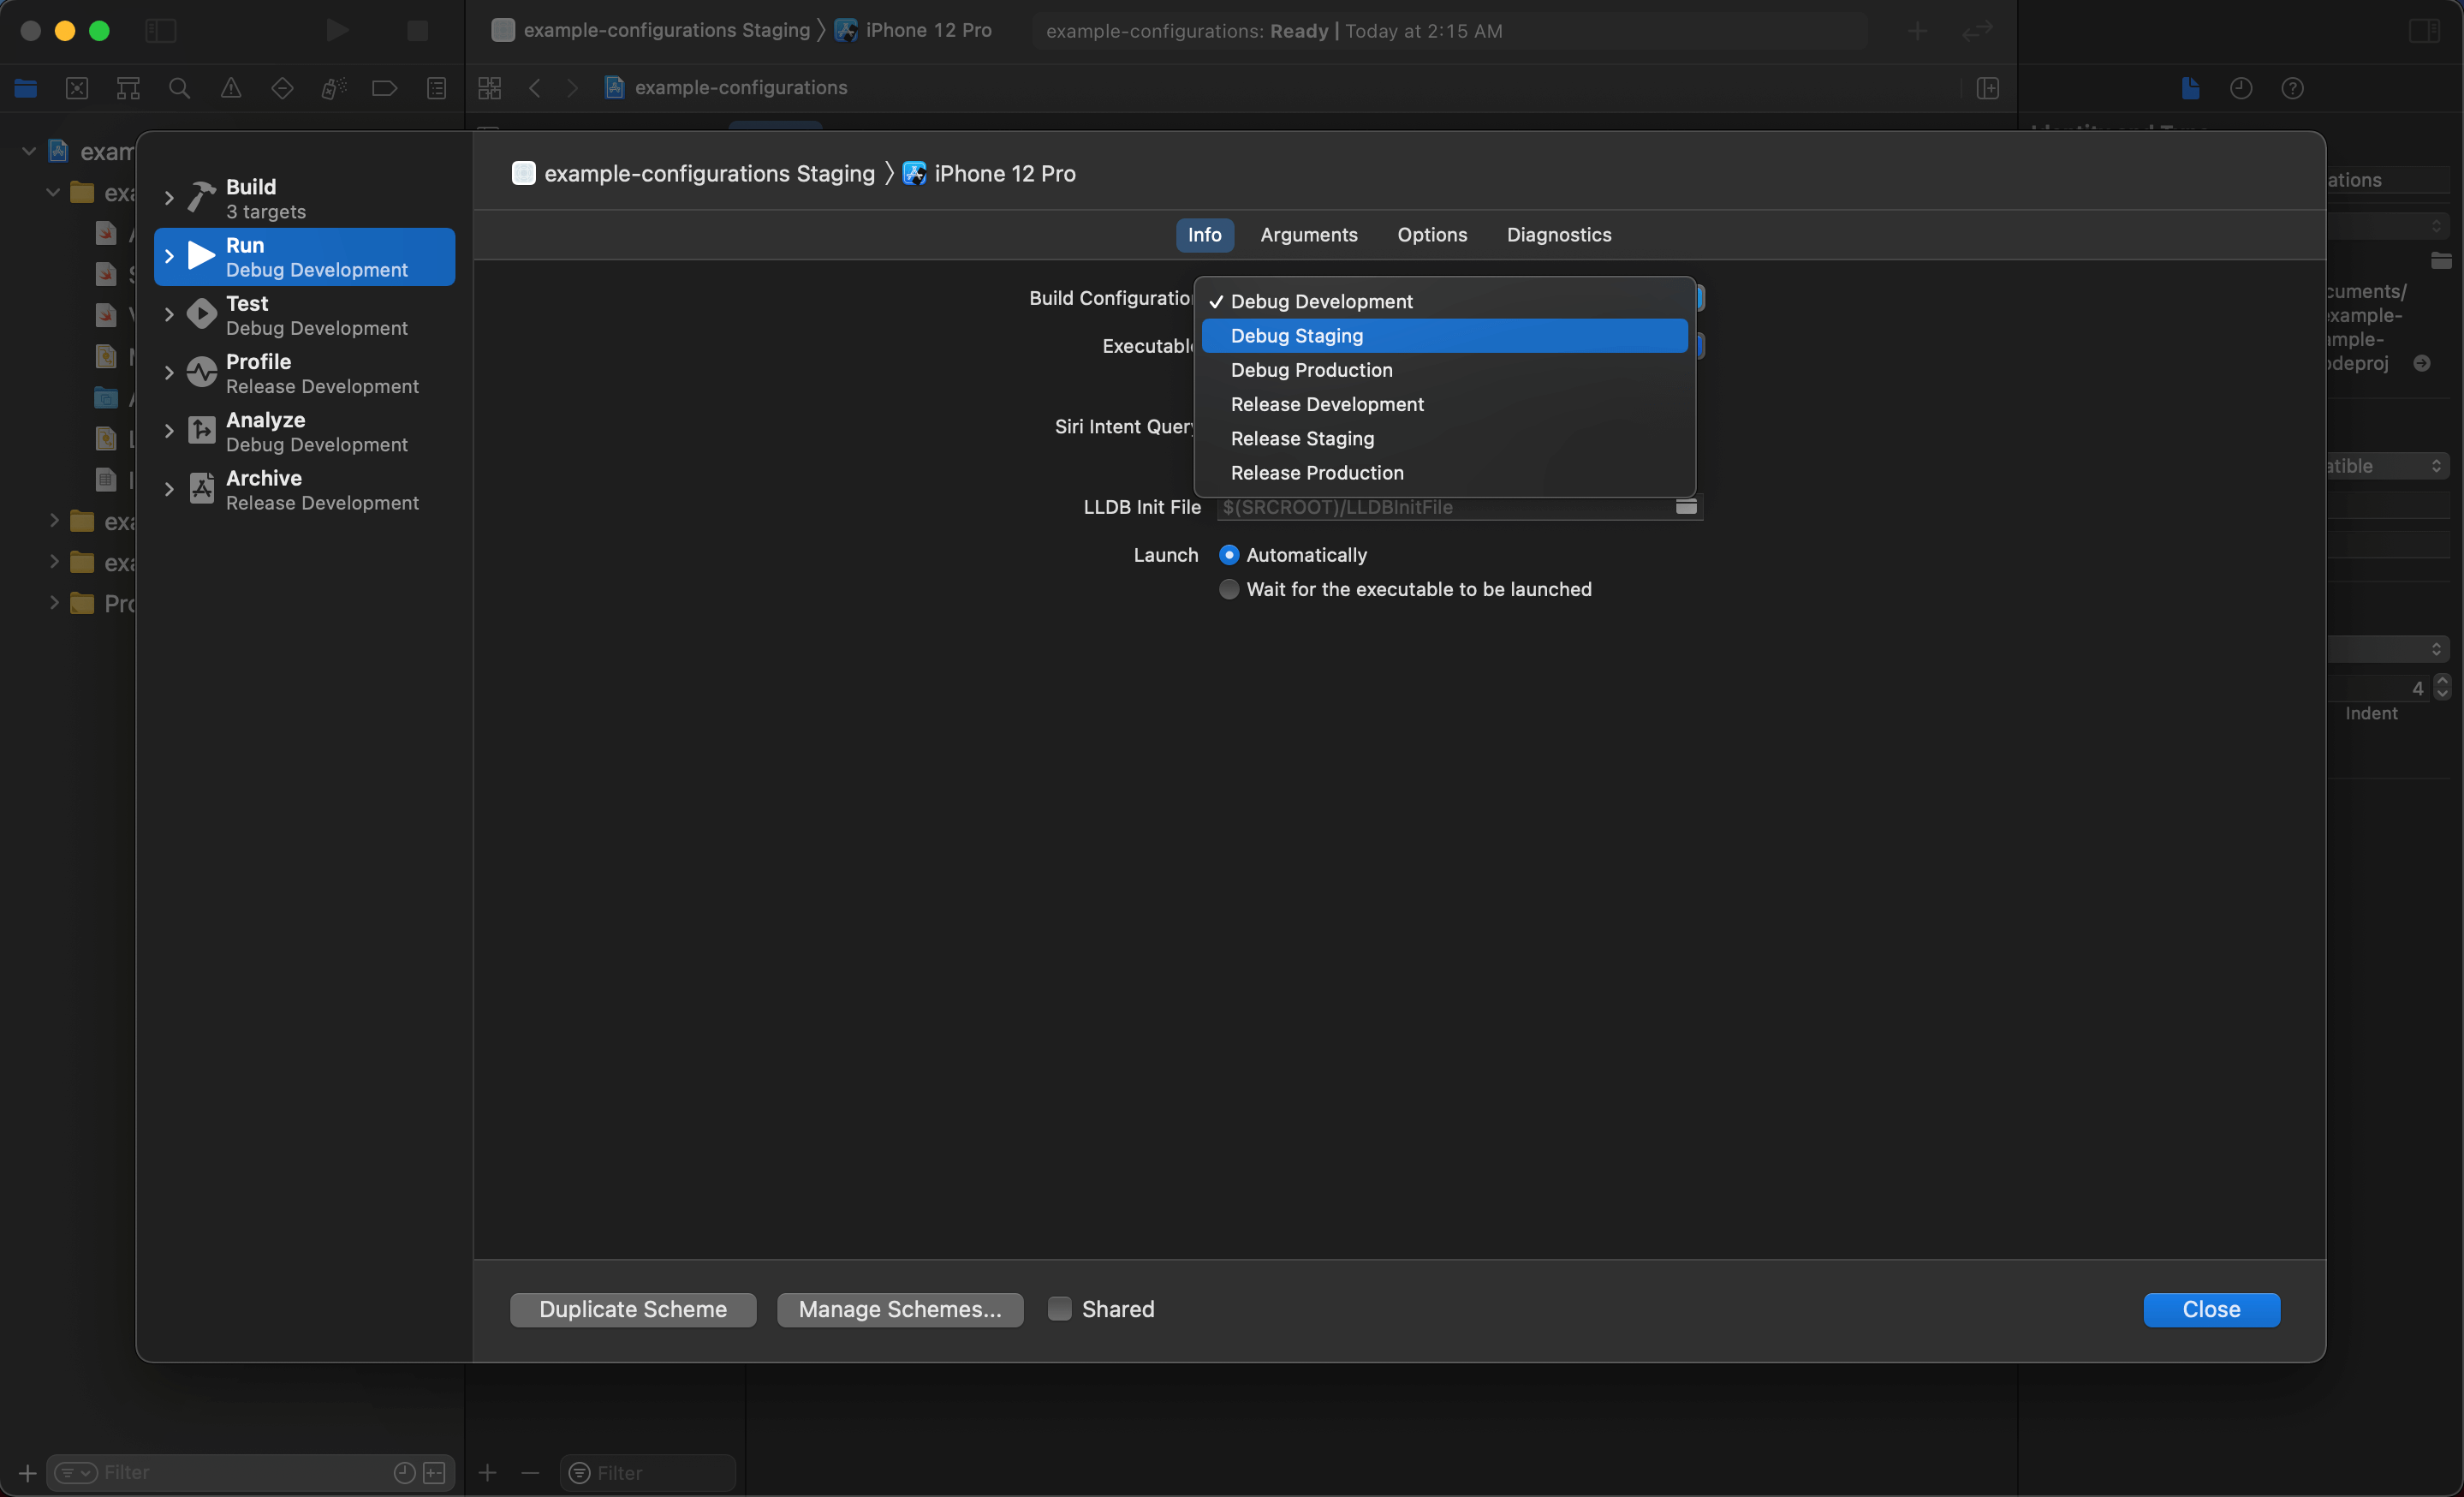Viewport: 2464px width, 1497px height.
Task: Click the LLDB Init File browse icon
Action: 1686,507
